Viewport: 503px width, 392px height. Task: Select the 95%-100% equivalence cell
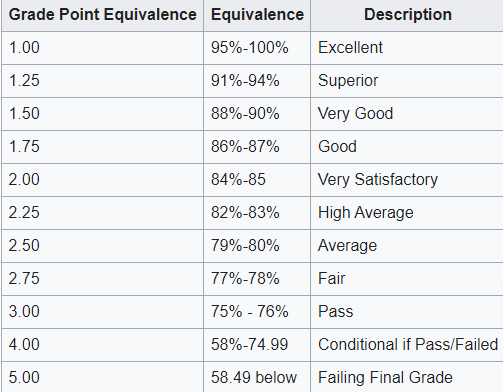tap(257, 48)
